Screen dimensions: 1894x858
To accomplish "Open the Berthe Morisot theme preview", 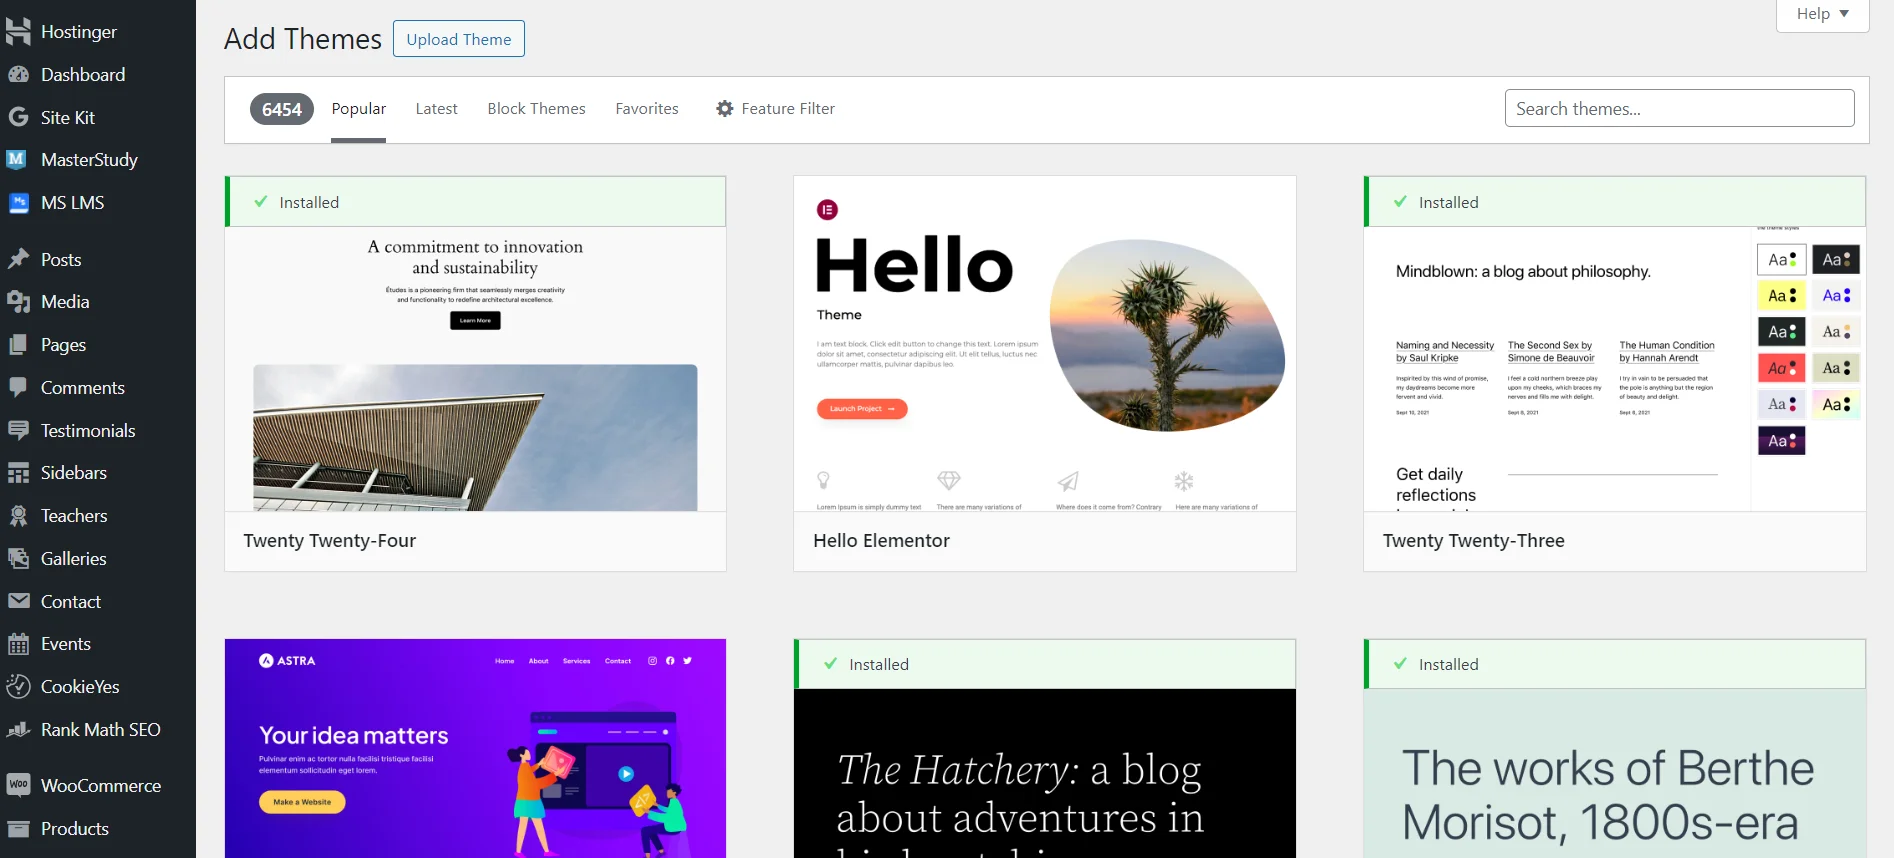I will point(1615,773).
